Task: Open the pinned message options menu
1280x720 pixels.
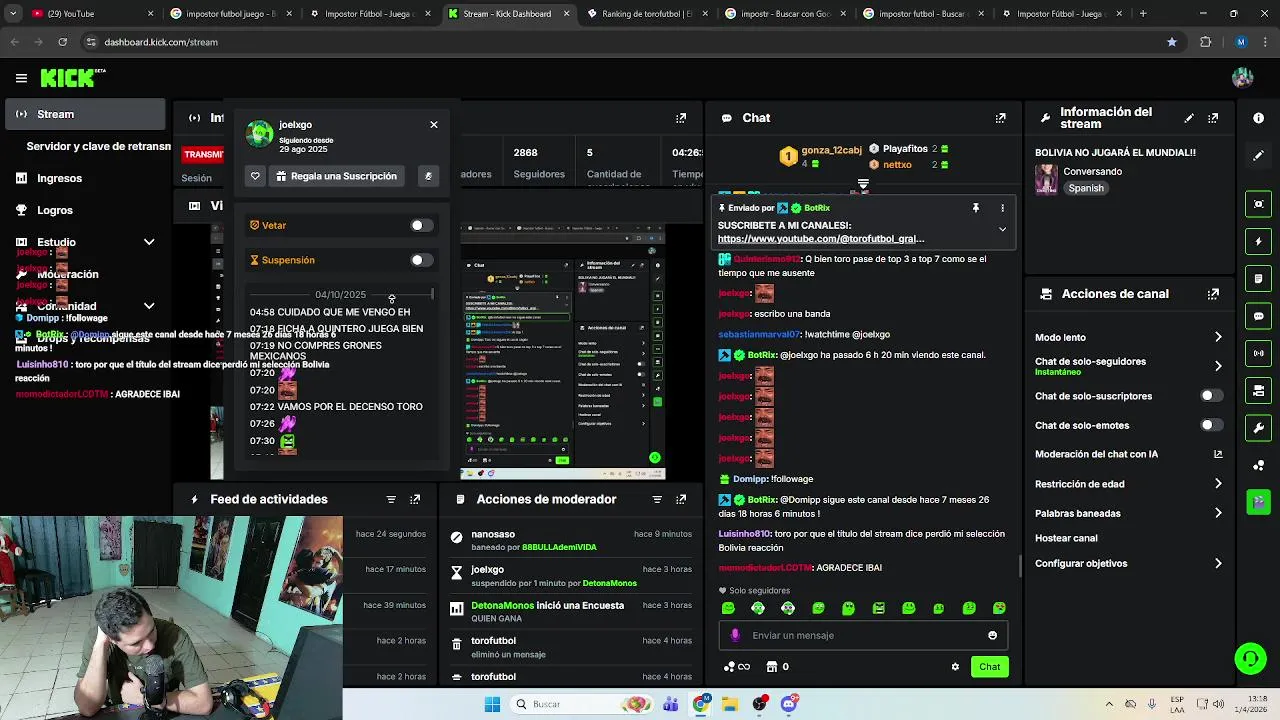Action: 1002,208
